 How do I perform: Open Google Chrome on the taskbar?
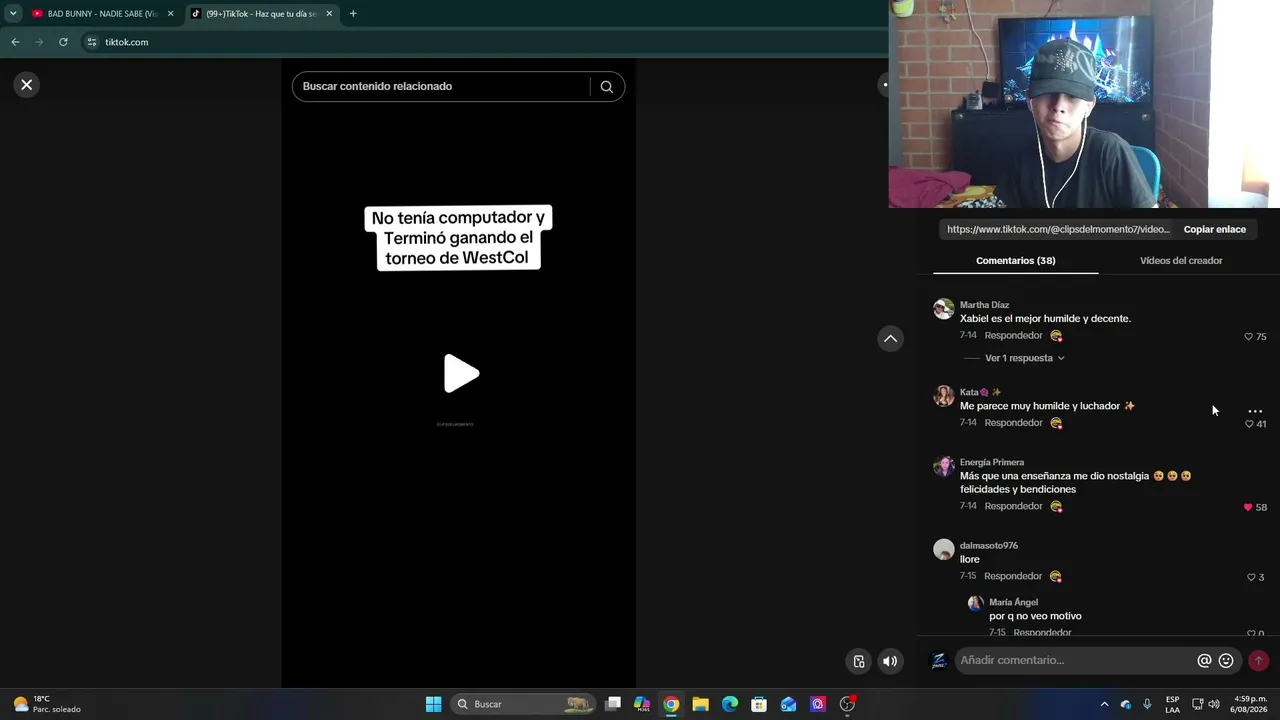point(671,704)
